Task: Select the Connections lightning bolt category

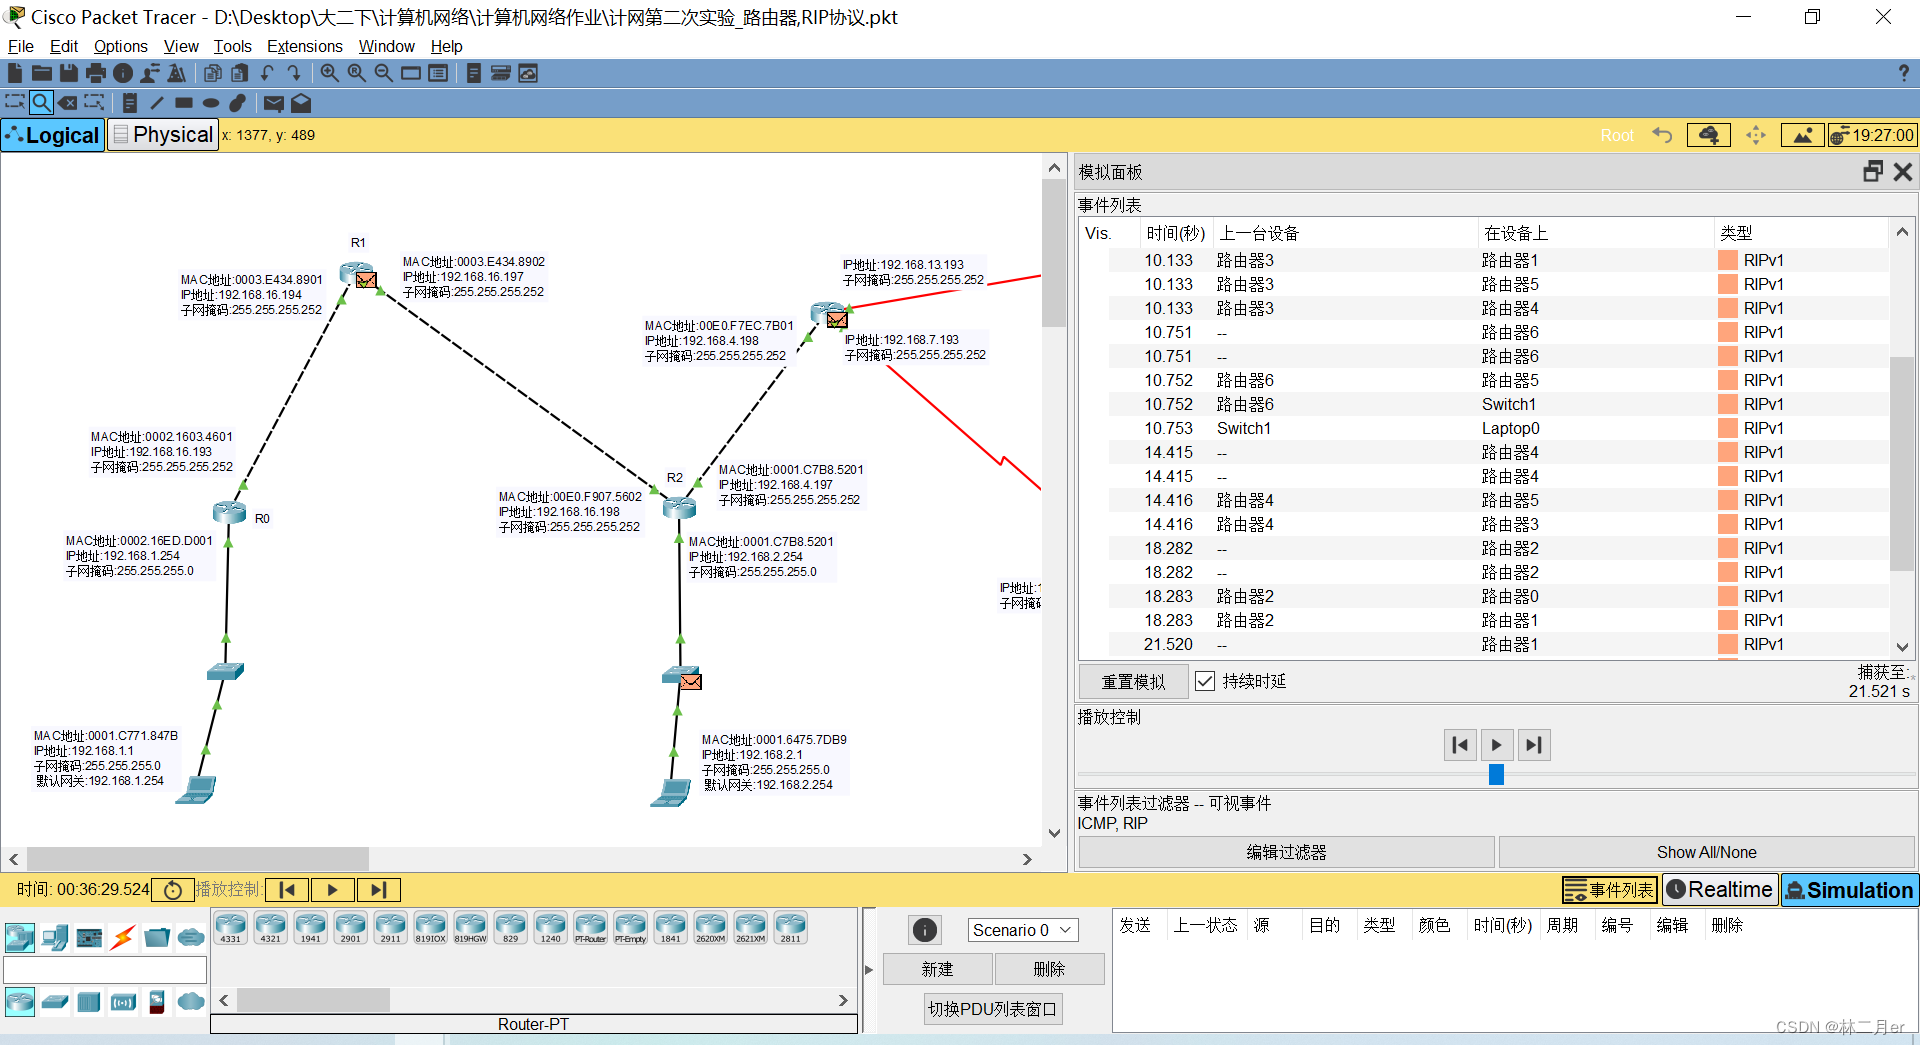Action: pyautogui.click(x=123, y=937)
